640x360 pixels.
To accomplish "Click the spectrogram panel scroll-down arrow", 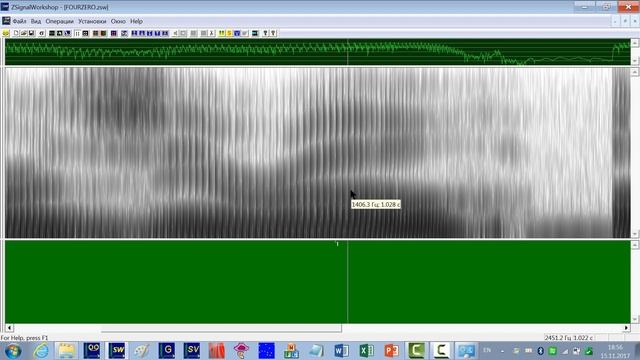I will point(635,234).
